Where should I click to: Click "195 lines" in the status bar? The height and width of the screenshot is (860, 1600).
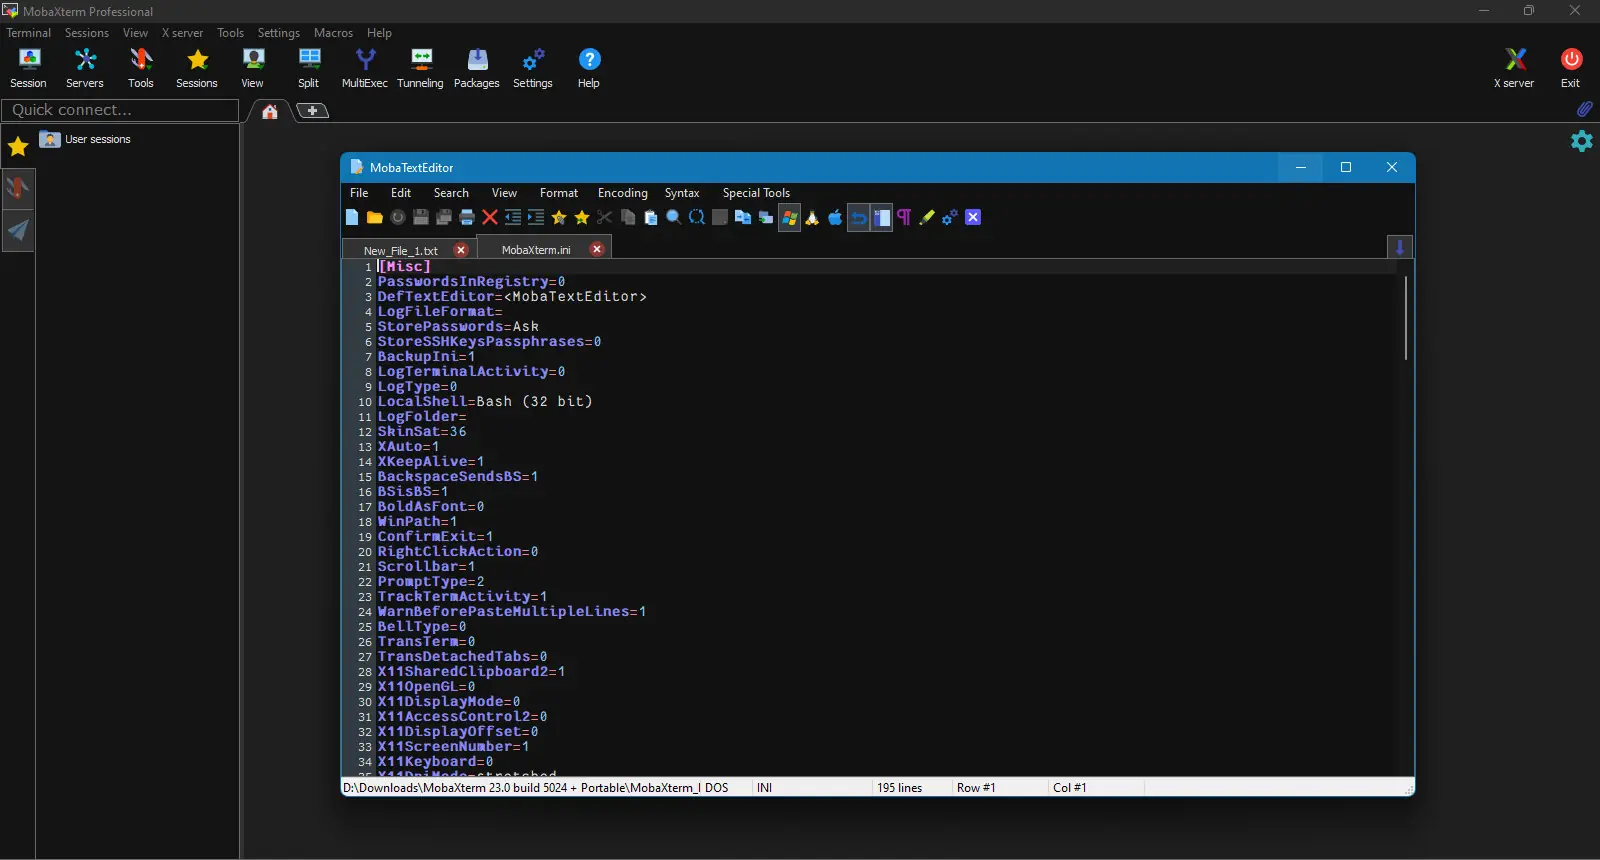point(900,788)
